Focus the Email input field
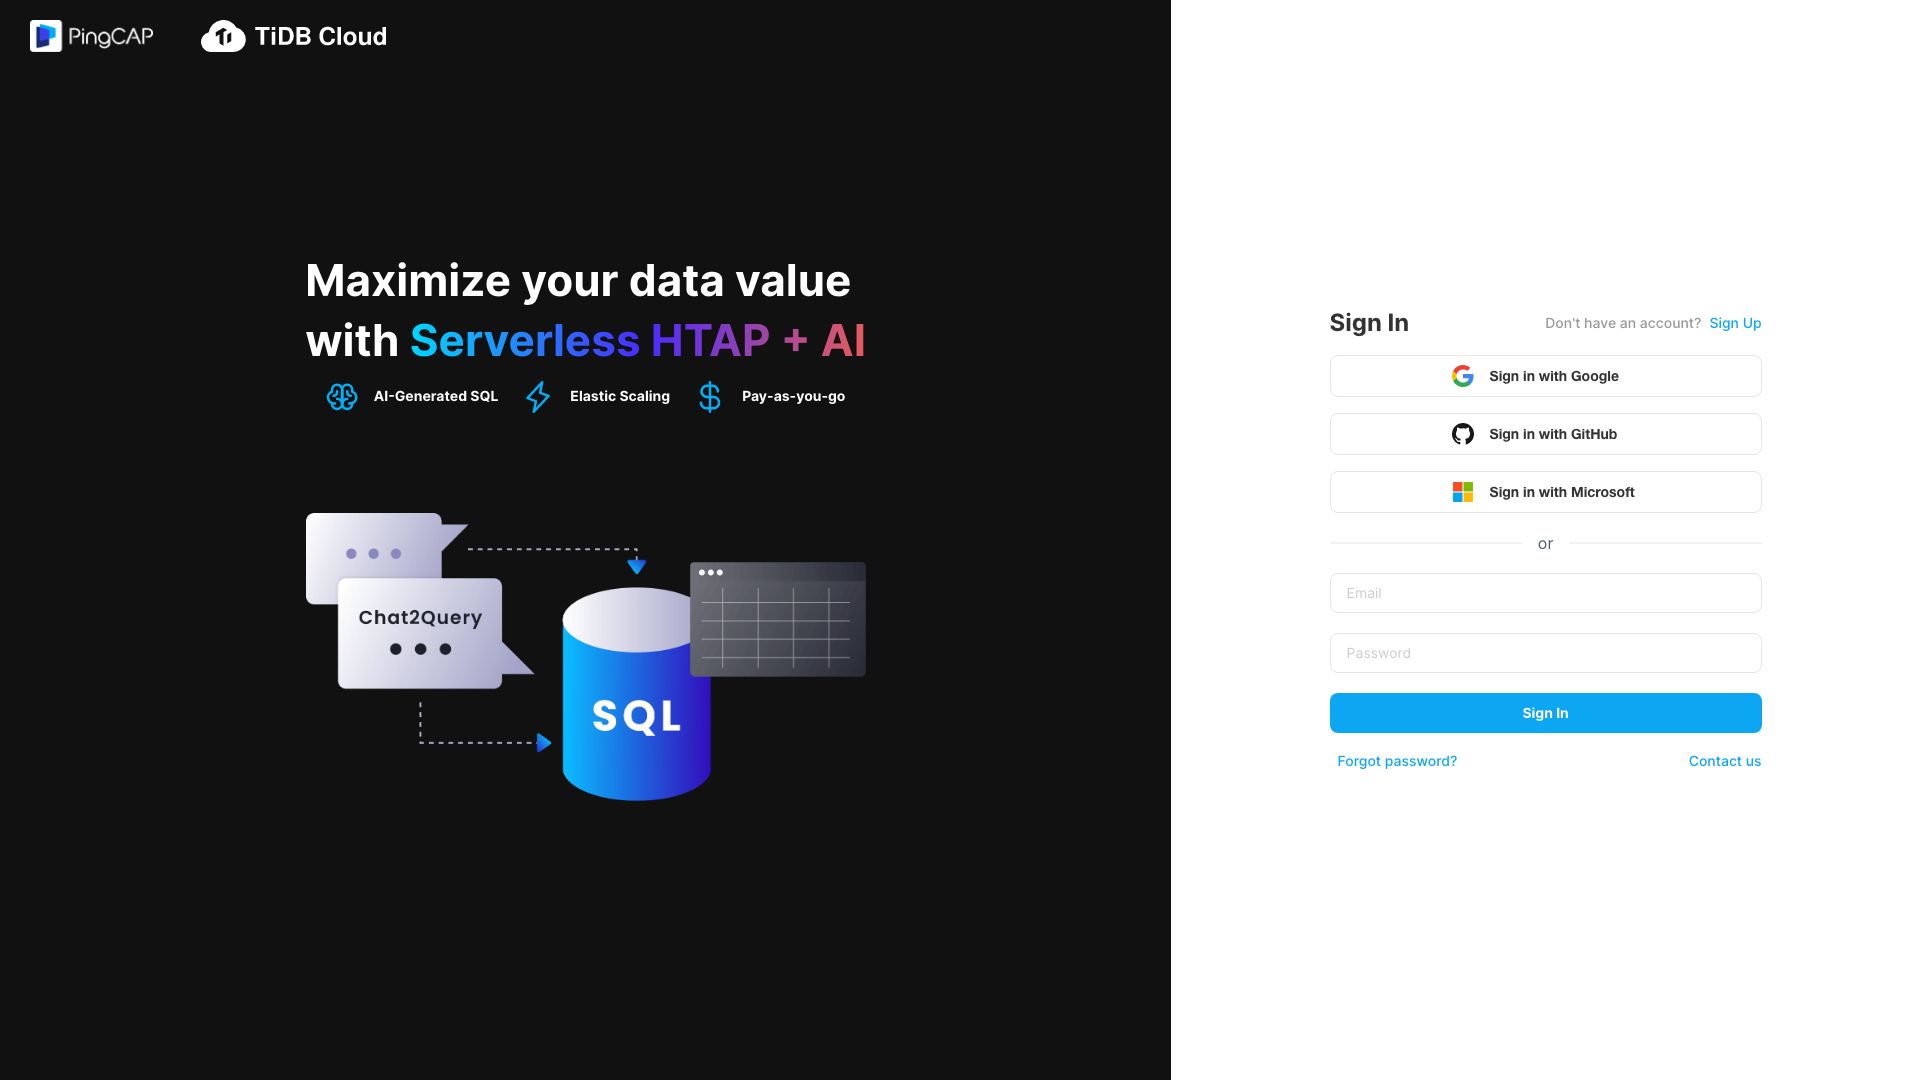The image size is (1920, 1080). 1545,593
